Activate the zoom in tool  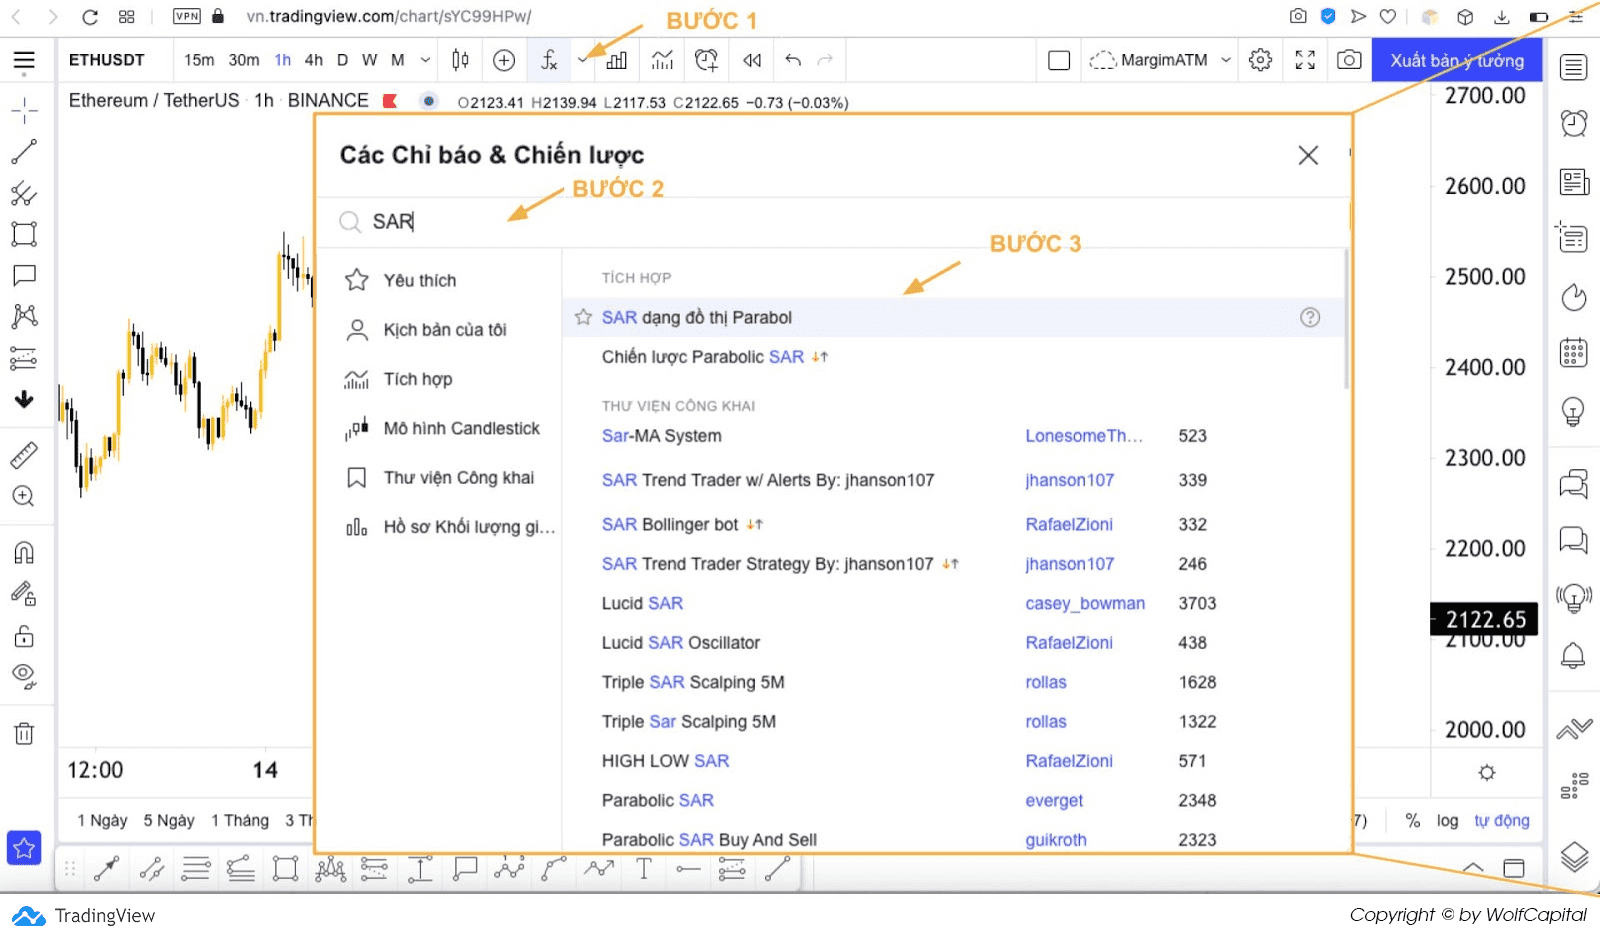tap(24, 497)
